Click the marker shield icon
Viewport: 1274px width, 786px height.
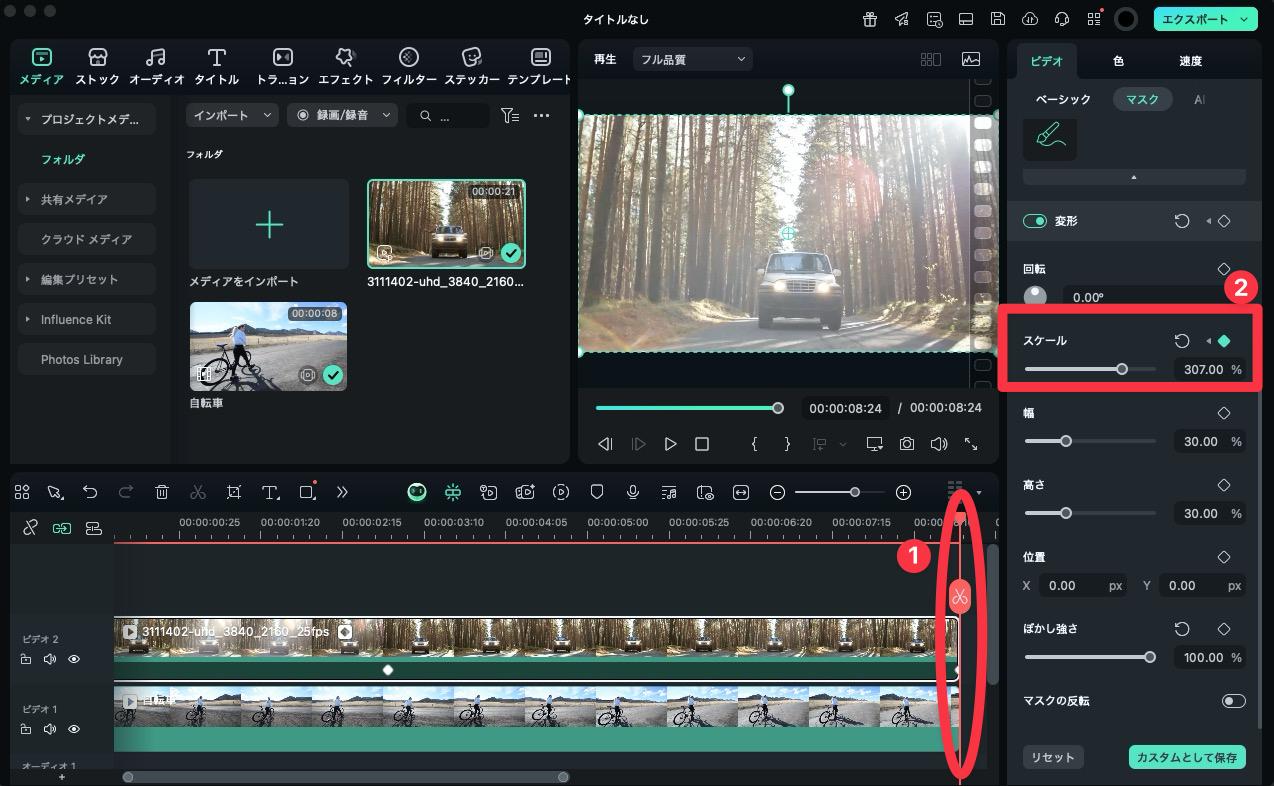point(597,492)
